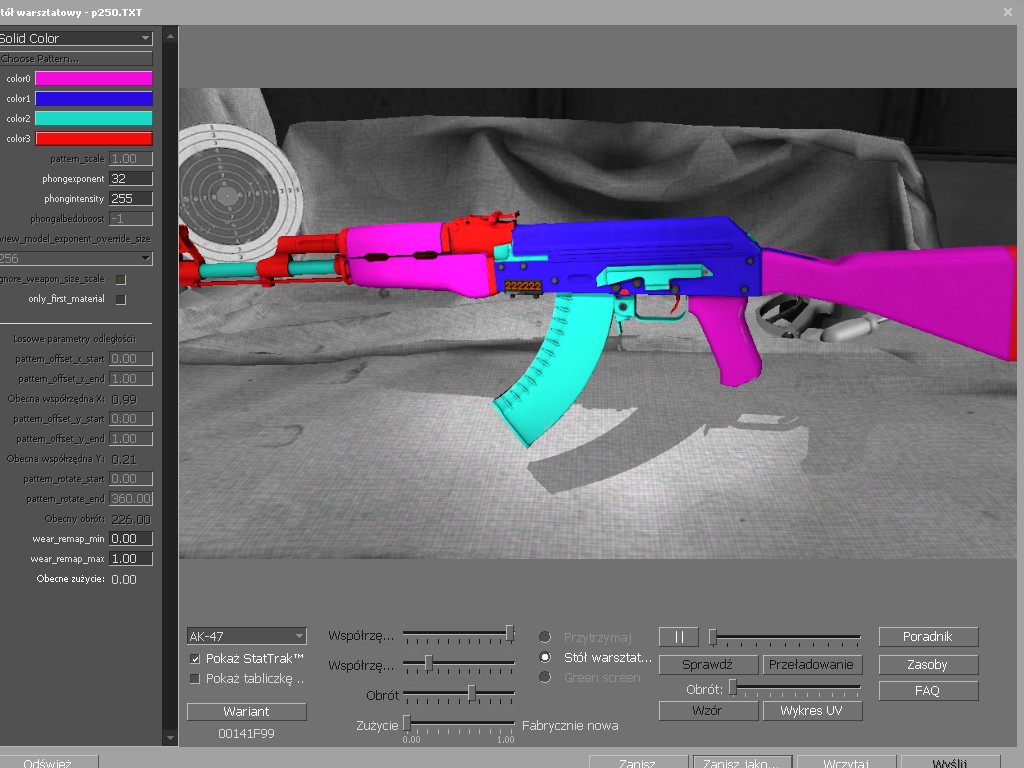Open the Poradnik guide
Viewport: 1024px width, 768px height.
tap(928, 637)
